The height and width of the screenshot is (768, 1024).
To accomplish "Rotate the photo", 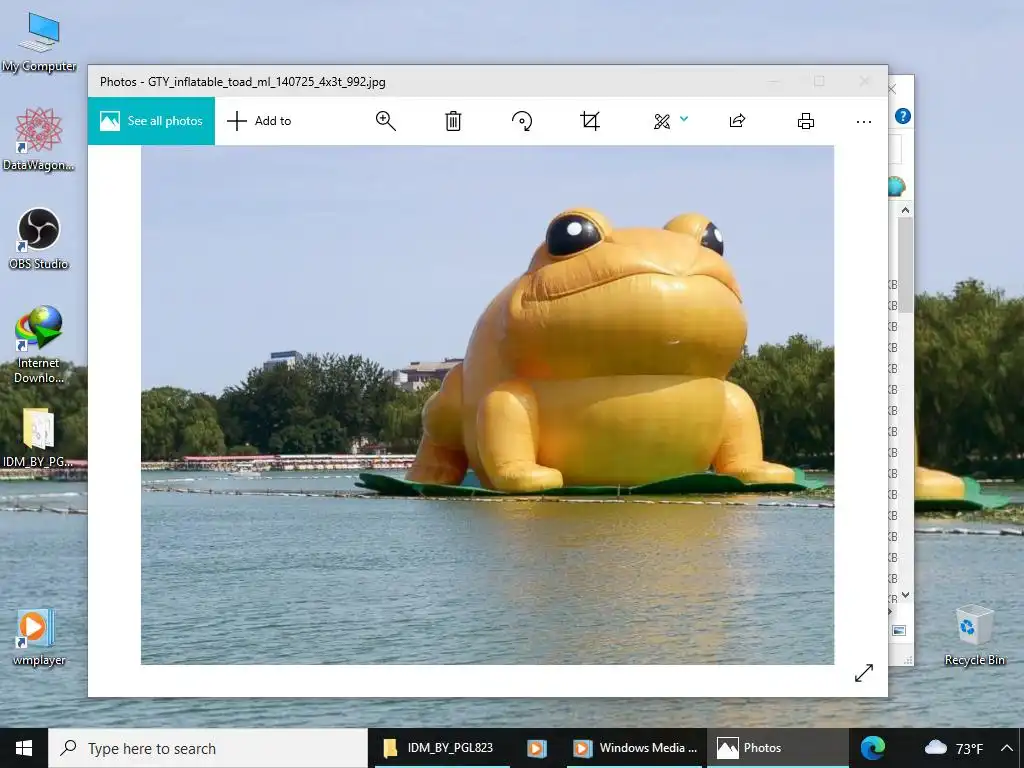I will pos(522,121).
